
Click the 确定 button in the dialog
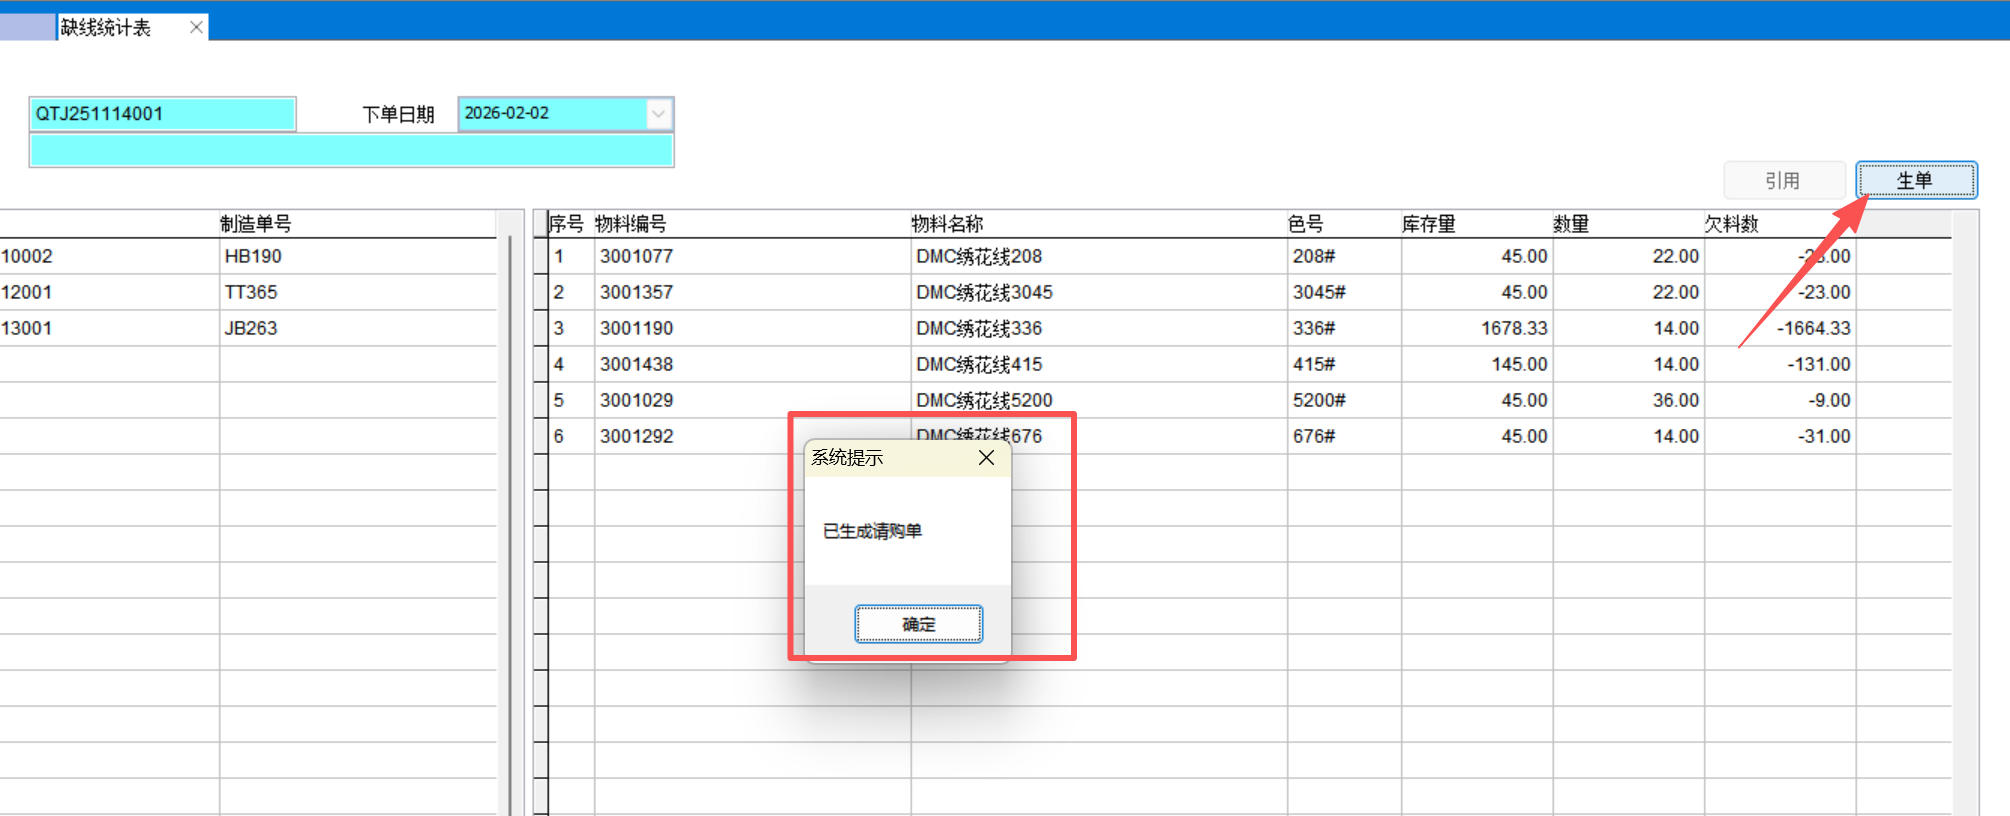coord(918,624)
